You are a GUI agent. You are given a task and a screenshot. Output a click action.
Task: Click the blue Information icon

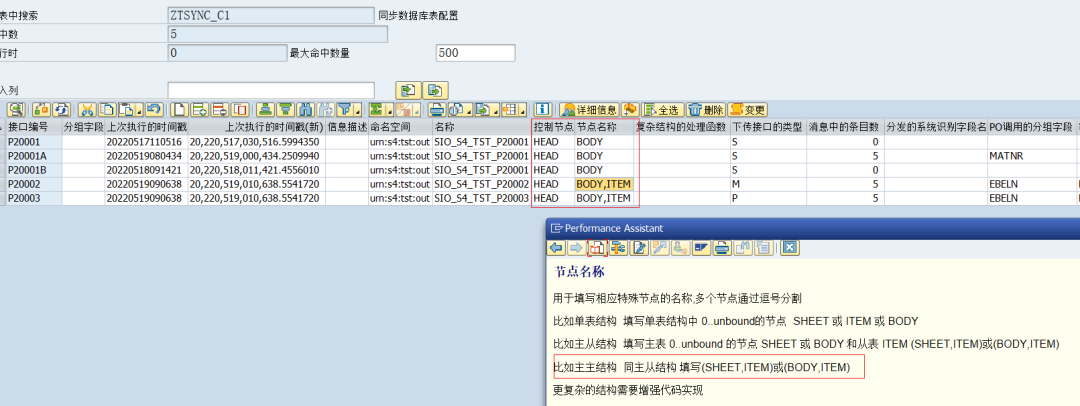pos(541,110)
